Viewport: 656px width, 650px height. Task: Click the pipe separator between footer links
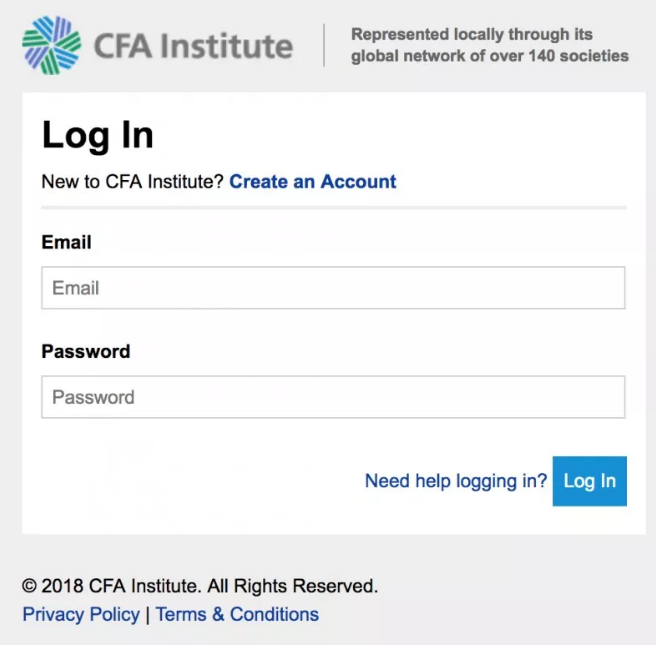148,614
